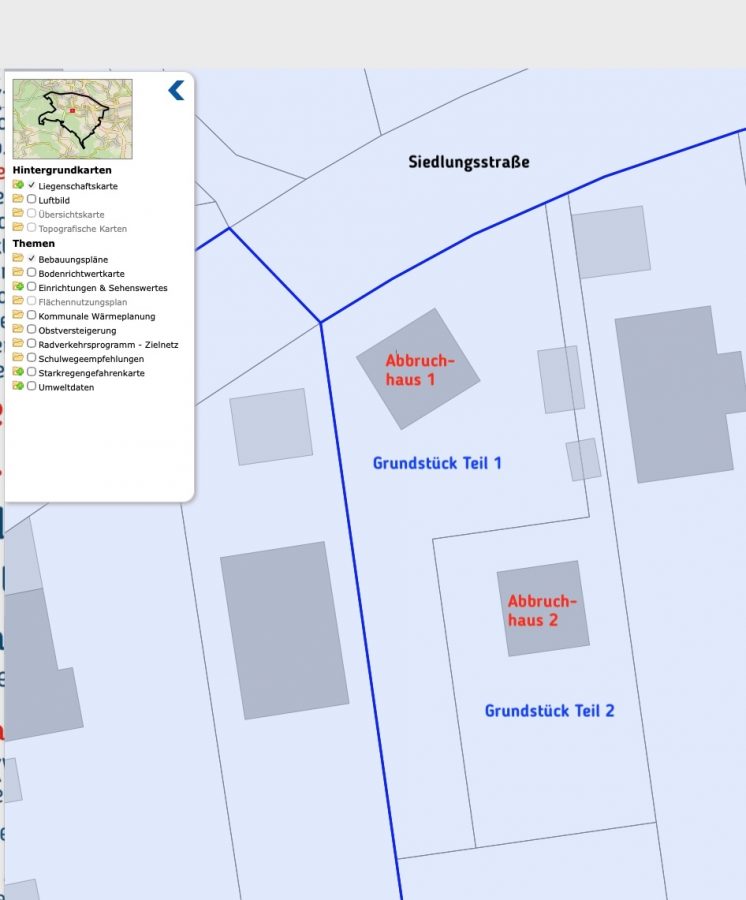Collapse the layer panel with the blue chevron
746x900 pixels.
176,90
